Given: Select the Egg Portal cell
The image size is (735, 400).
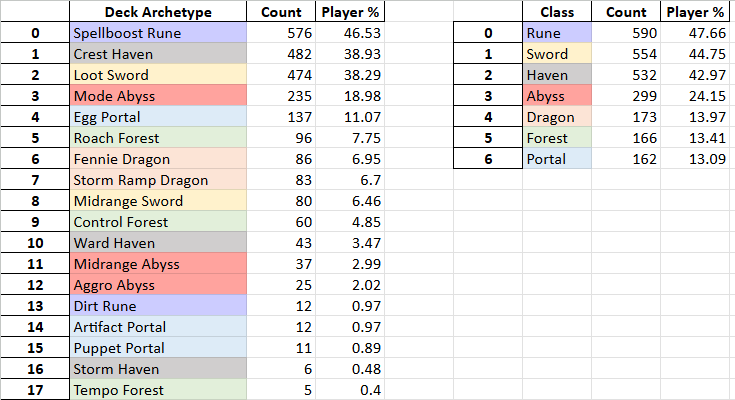Looking at the screenshot, I should (158, 117).
